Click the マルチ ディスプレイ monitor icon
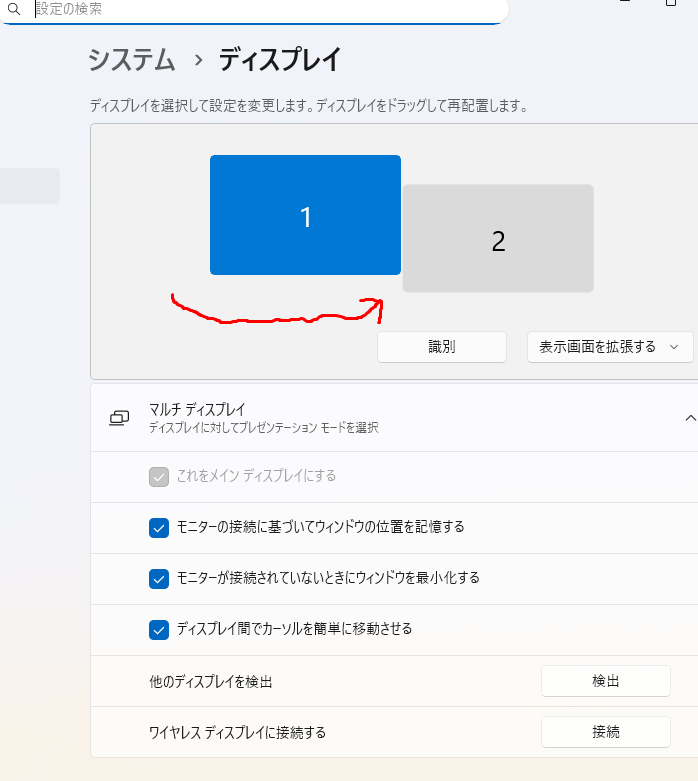This screenshot has width=698, height=781. [x=119, y=418]
